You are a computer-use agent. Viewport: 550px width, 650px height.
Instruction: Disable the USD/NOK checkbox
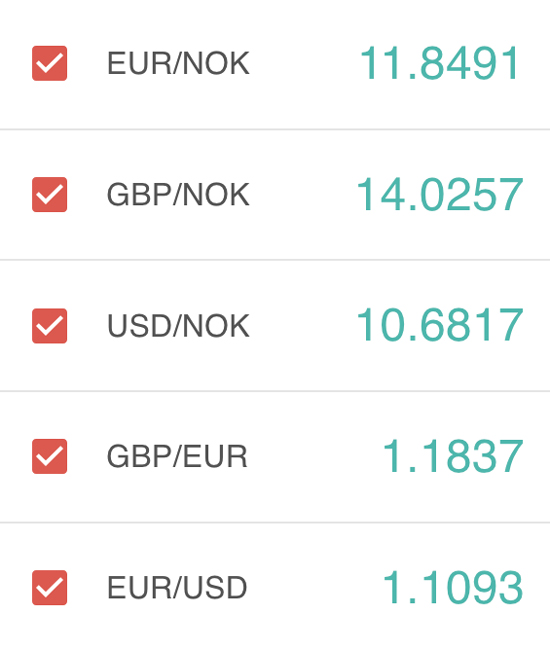pyautogui.click(x=50, y=326)
